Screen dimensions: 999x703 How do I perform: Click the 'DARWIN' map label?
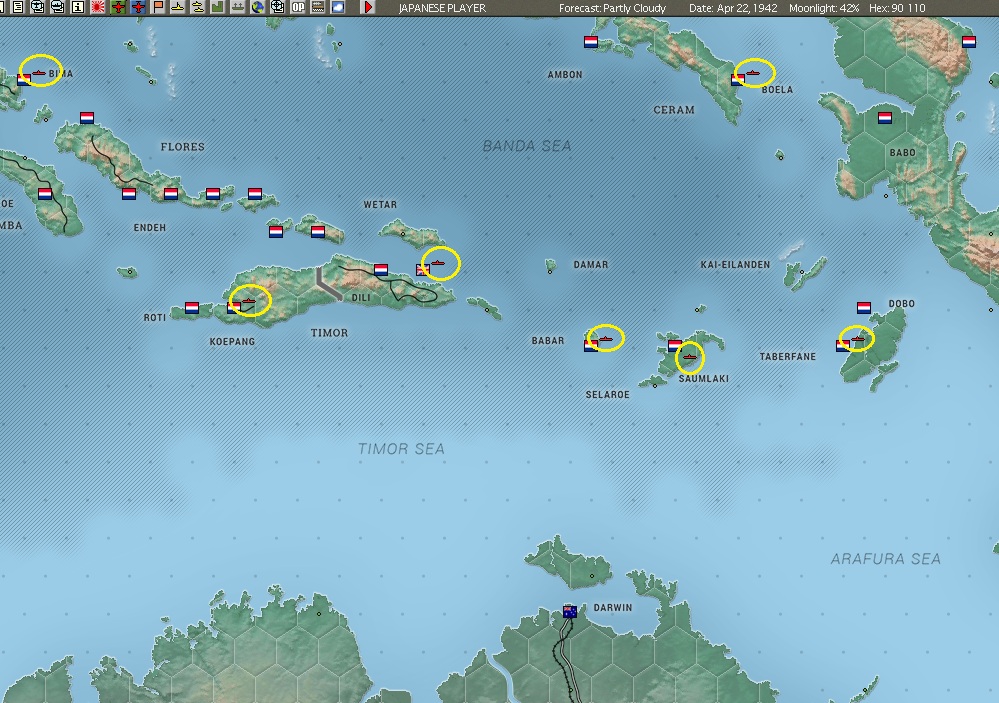pos(613,607)
